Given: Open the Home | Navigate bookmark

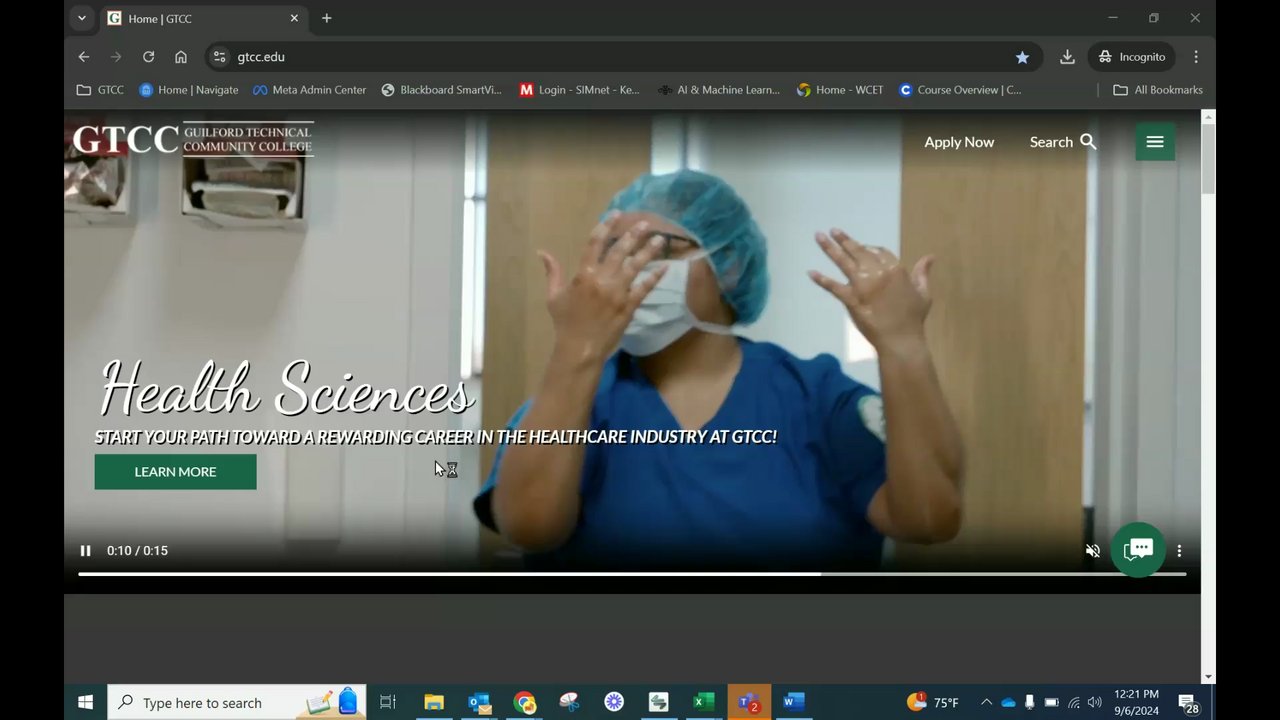Looking at the screenshot, I should 189,90.
